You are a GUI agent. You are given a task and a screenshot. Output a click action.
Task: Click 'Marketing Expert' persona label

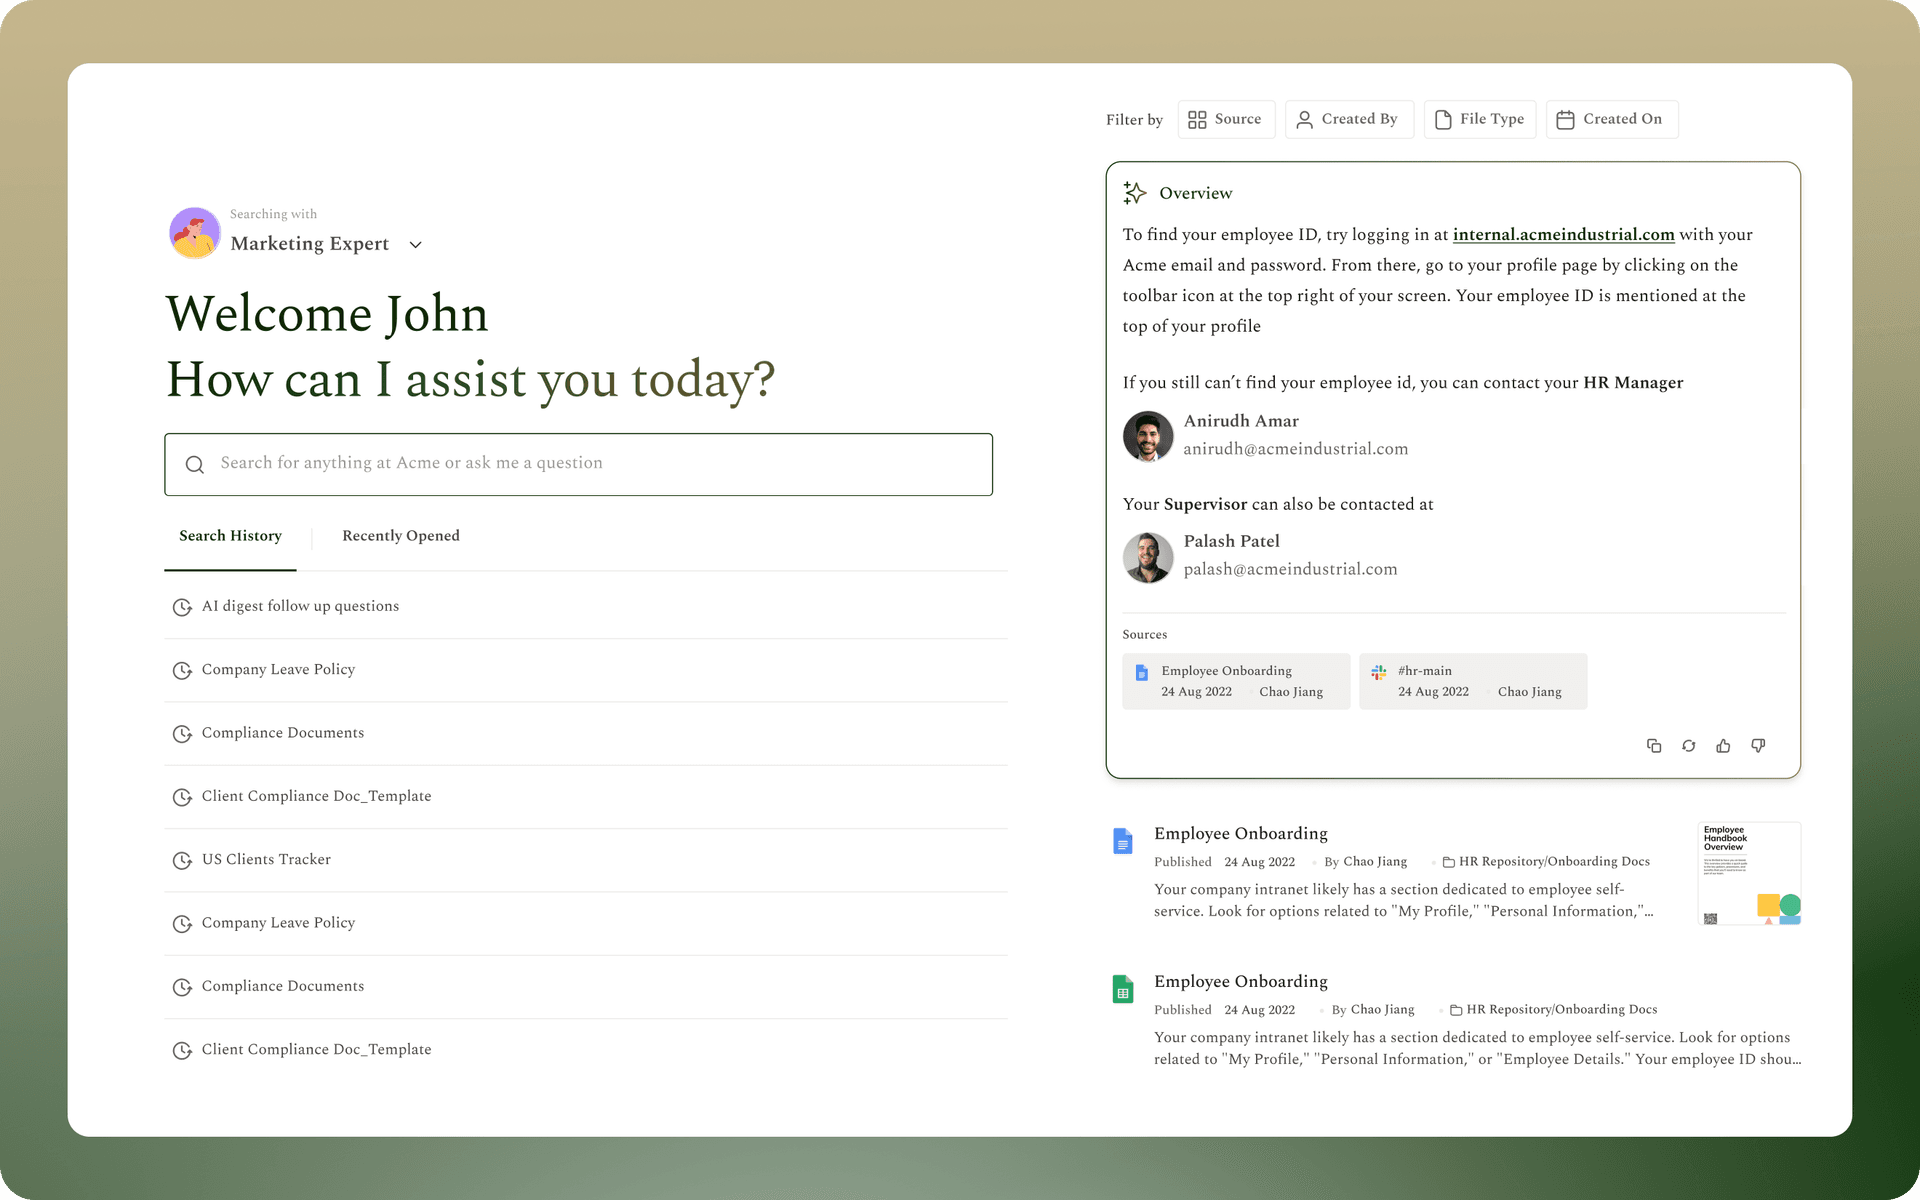coord(309,244)
